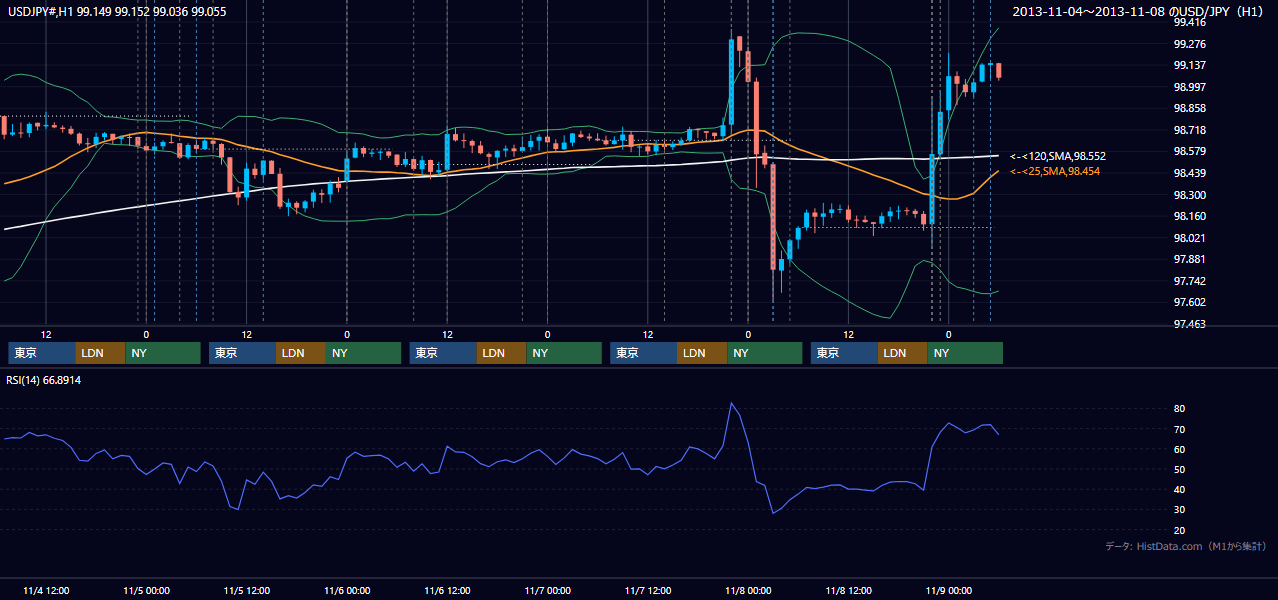The width and height of the screenshot is (1278, 600).
Task: Click the 東京 session block above 11/8 12:00
Action: [845, 353]
